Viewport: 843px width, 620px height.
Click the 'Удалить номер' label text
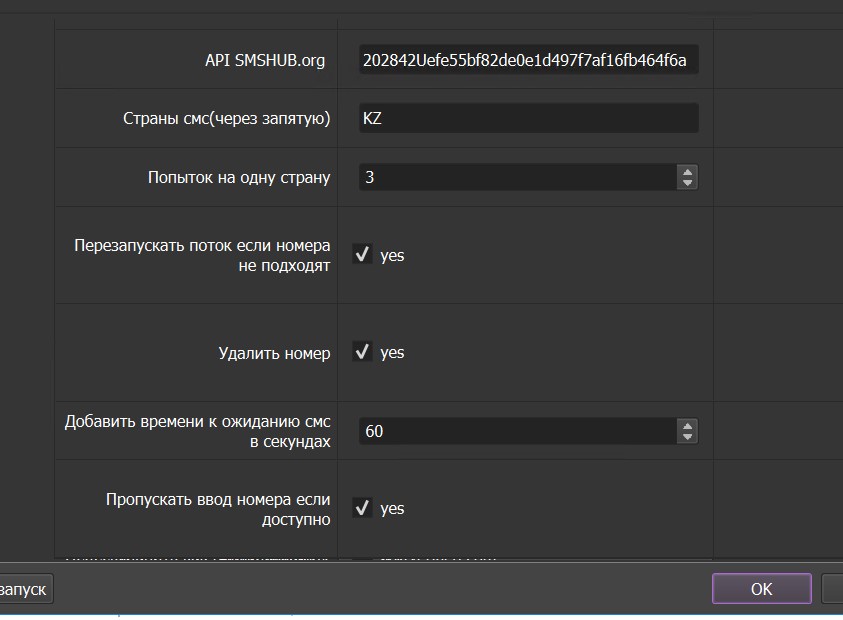click(x=274, y=352)
